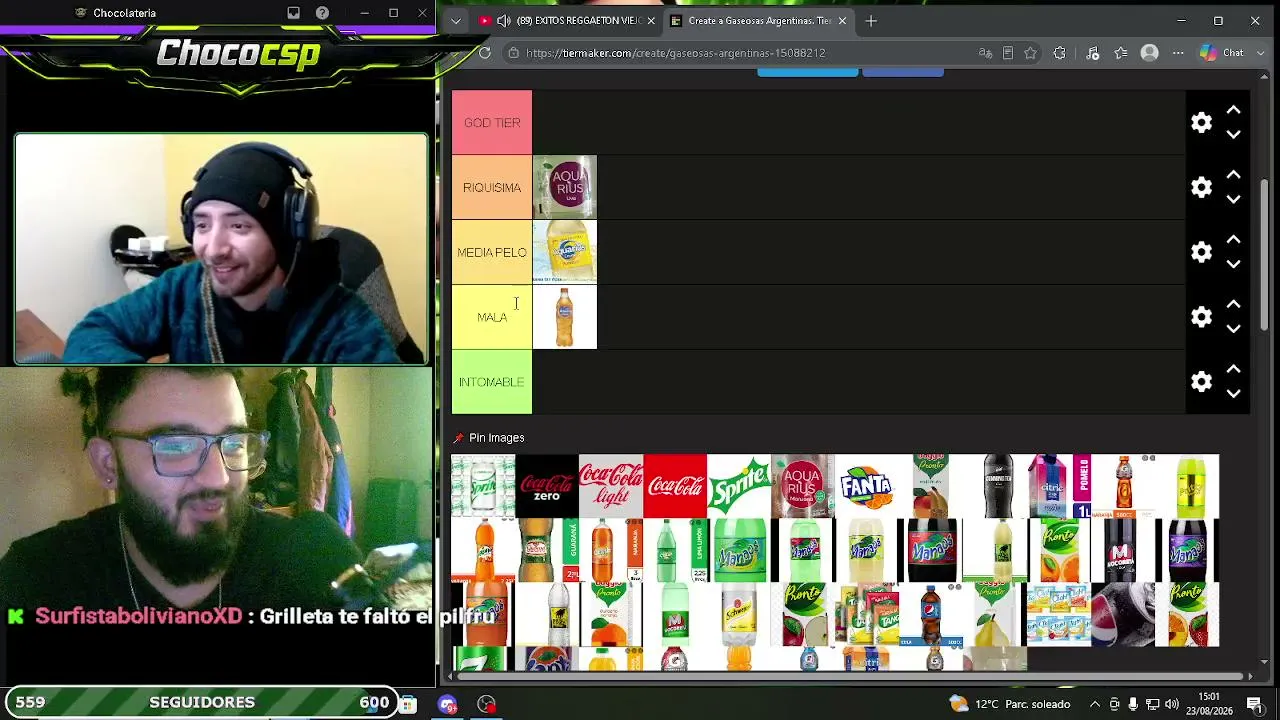This screenshot has height=720, width=1280.
Task: Move MEDIA PELO row down
Action: coord(1233,264)
